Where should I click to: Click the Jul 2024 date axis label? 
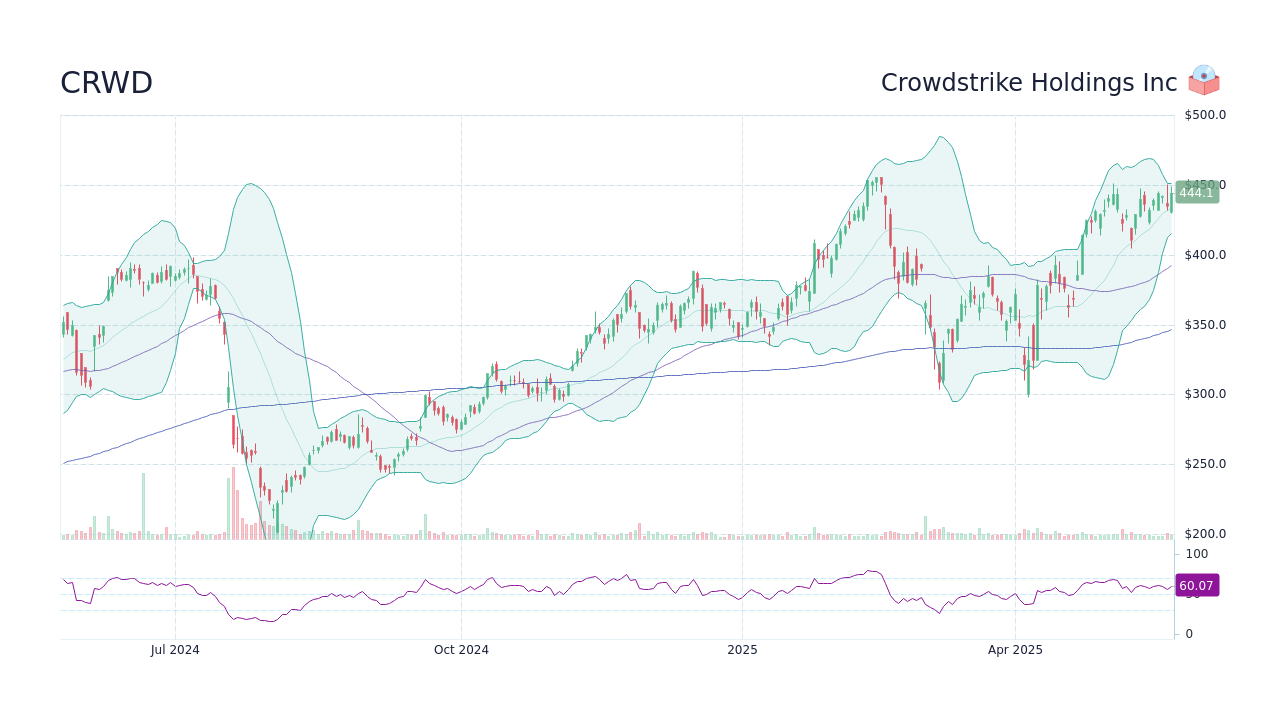click(175, 650)
